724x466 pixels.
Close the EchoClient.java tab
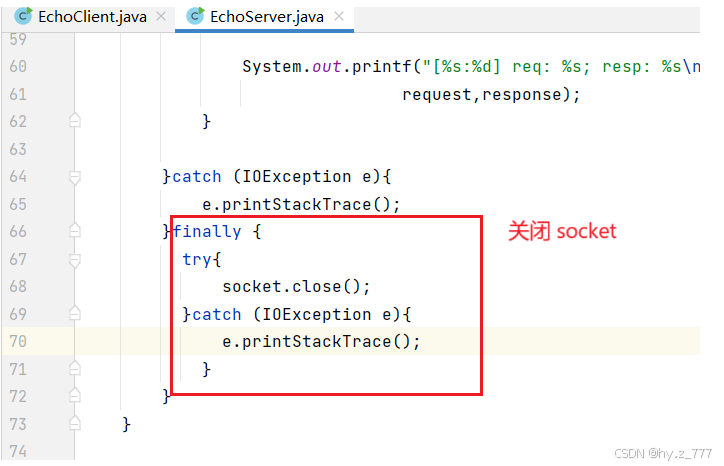tap(161, 17)
